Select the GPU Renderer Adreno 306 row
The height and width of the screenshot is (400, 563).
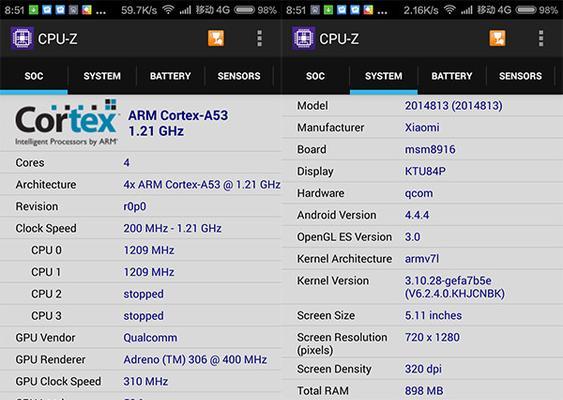[141, 359]
